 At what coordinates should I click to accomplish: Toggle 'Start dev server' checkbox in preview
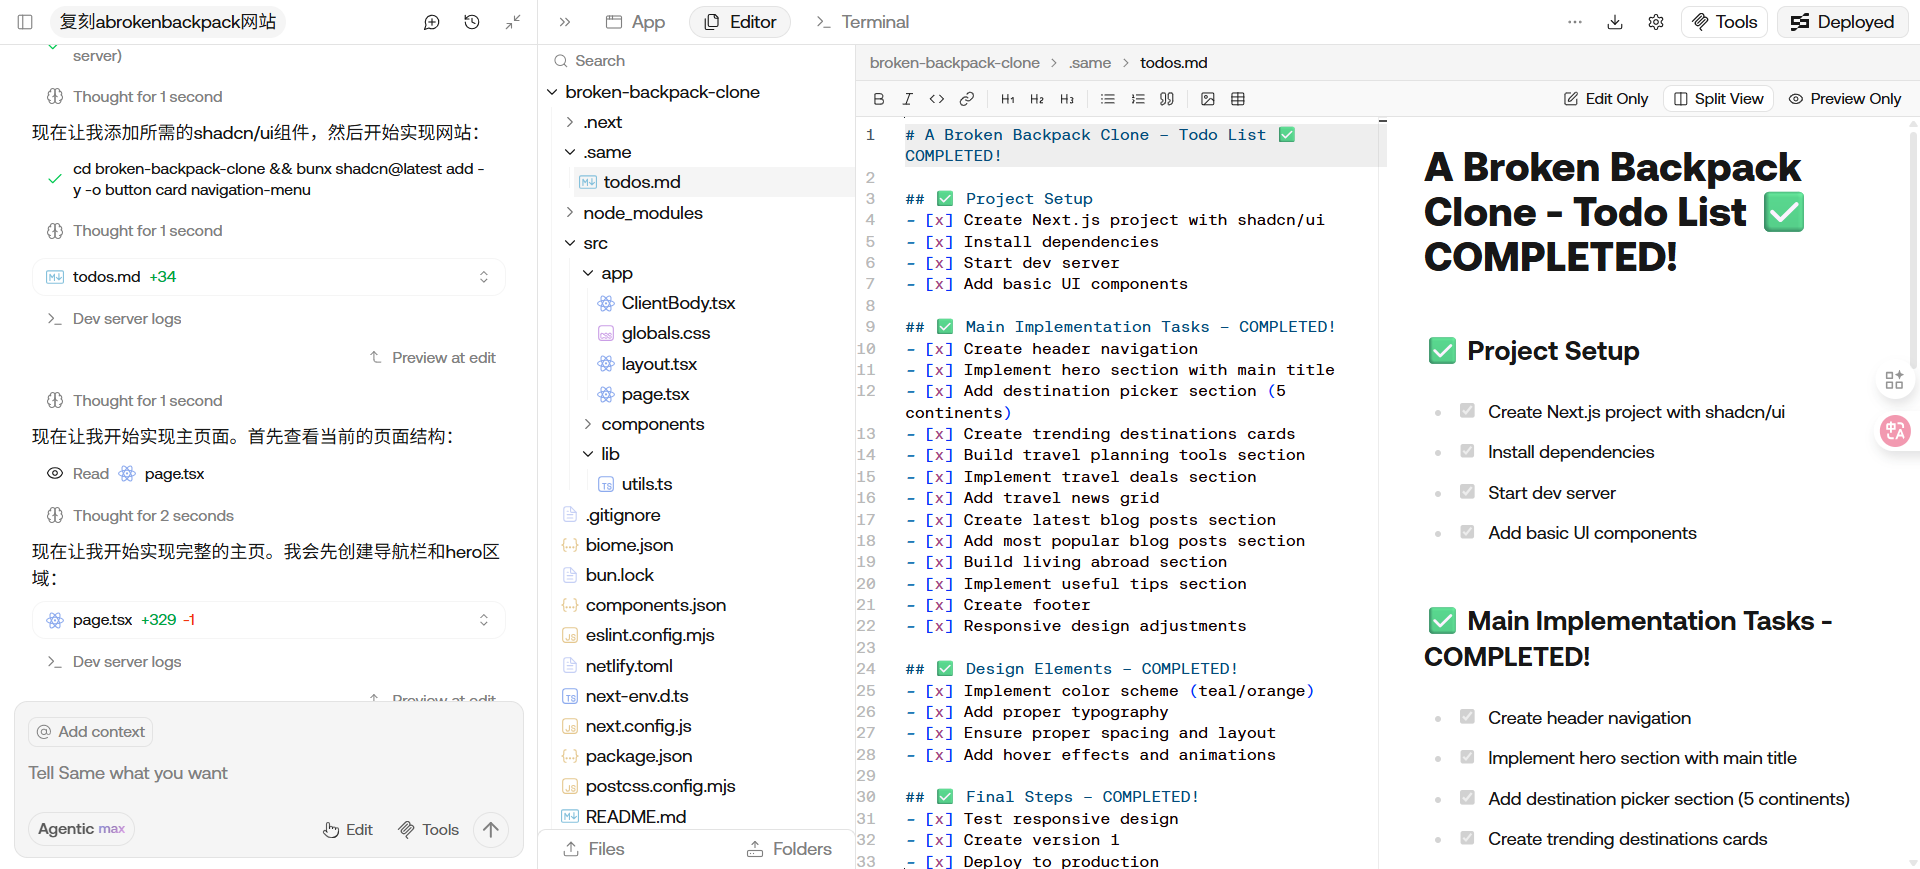point(1467,492)
